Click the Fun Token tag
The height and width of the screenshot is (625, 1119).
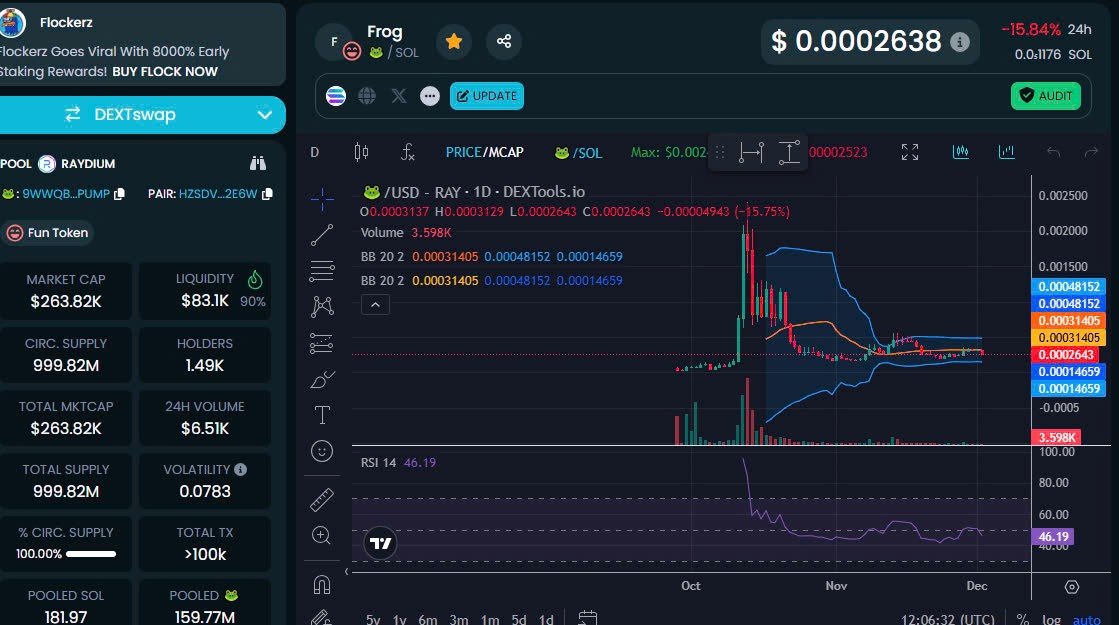(x=48, y=233)
